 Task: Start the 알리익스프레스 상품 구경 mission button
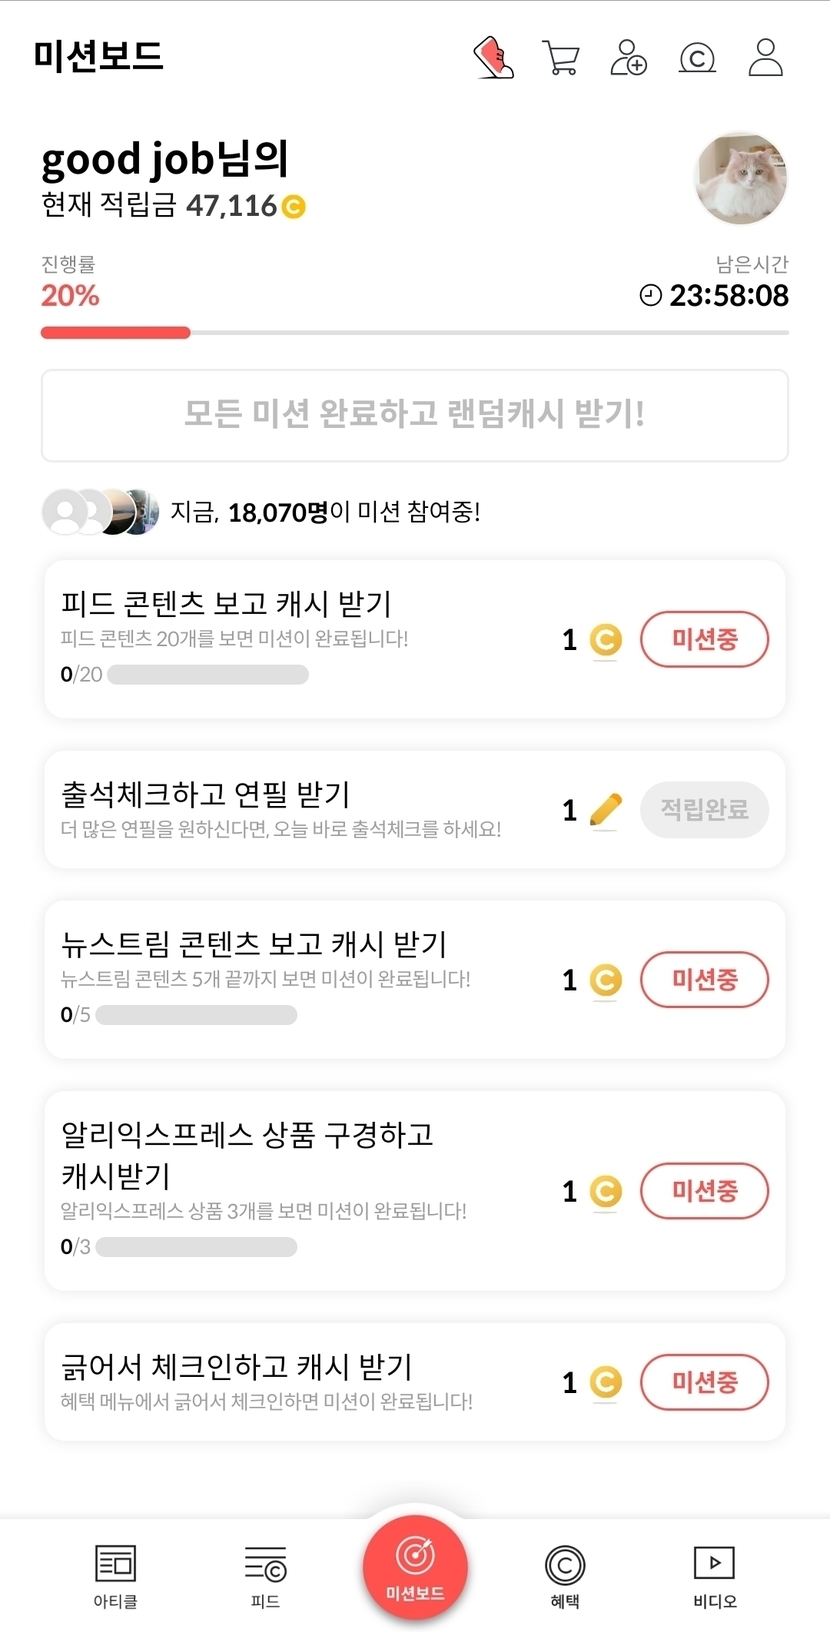704,1191
